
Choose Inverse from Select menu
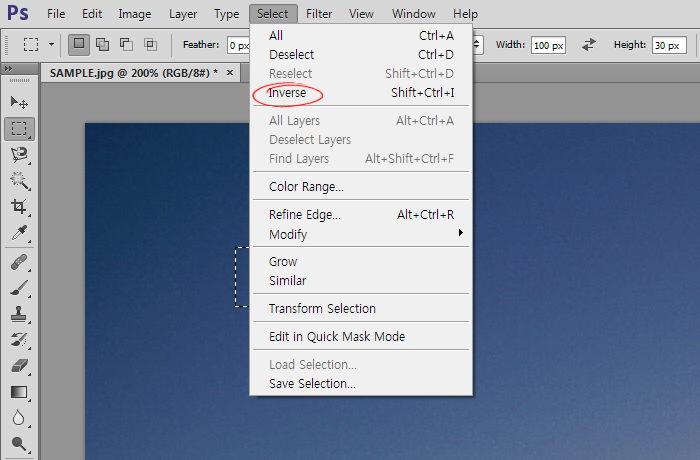tap(361, 93)
